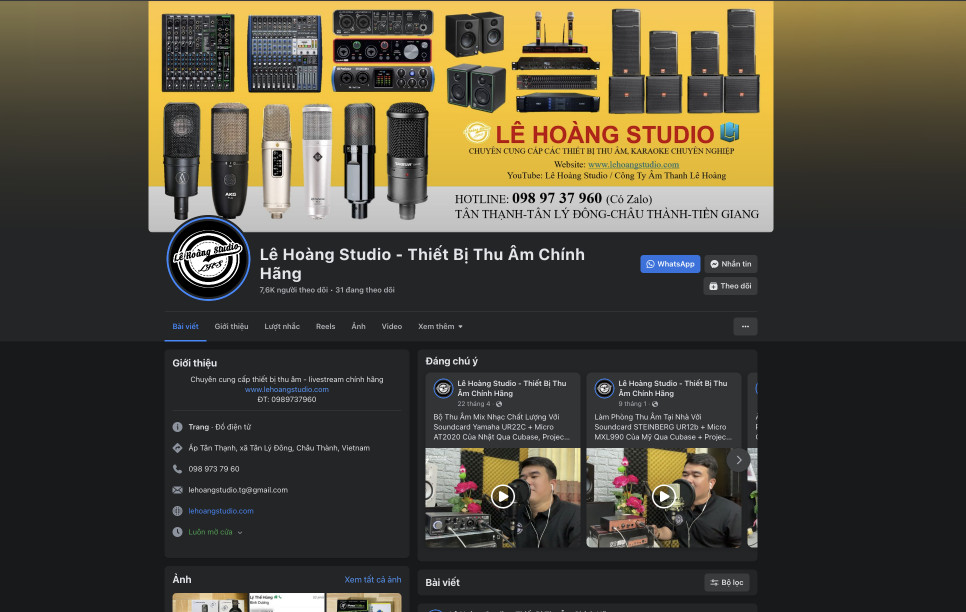This screenshot has width=966, height=612.
Task: Click address Ấp Tân Thạnh, xã Tân Lý Đông
Action: point(279,448)
